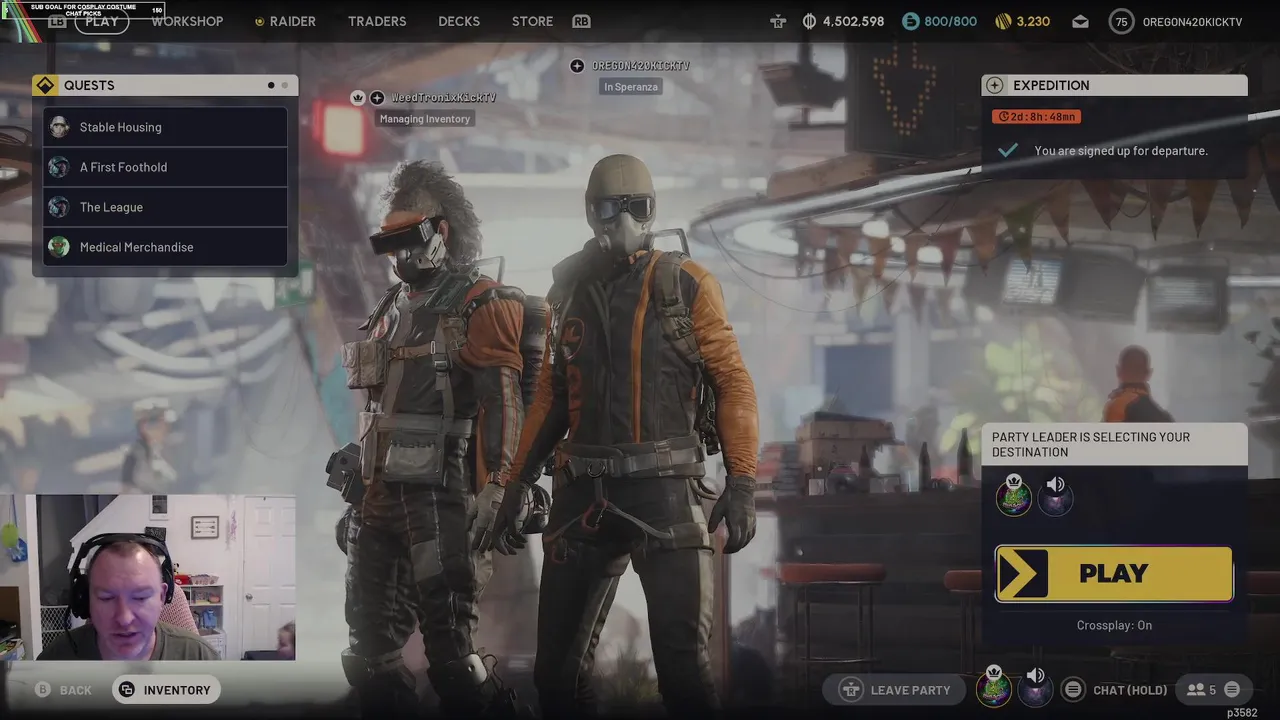Click the expedition timer 2d:8h:48mn
1280x720 pixels.
(x=1036, y=117)
